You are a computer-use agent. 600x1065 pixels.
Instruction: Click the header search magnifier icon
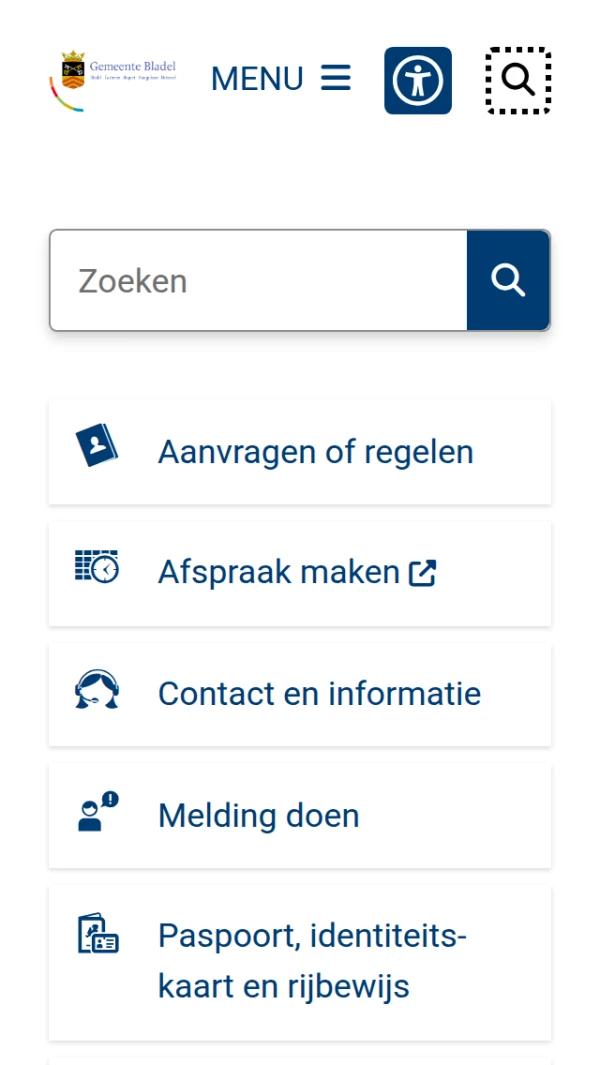tap(518, 80)
